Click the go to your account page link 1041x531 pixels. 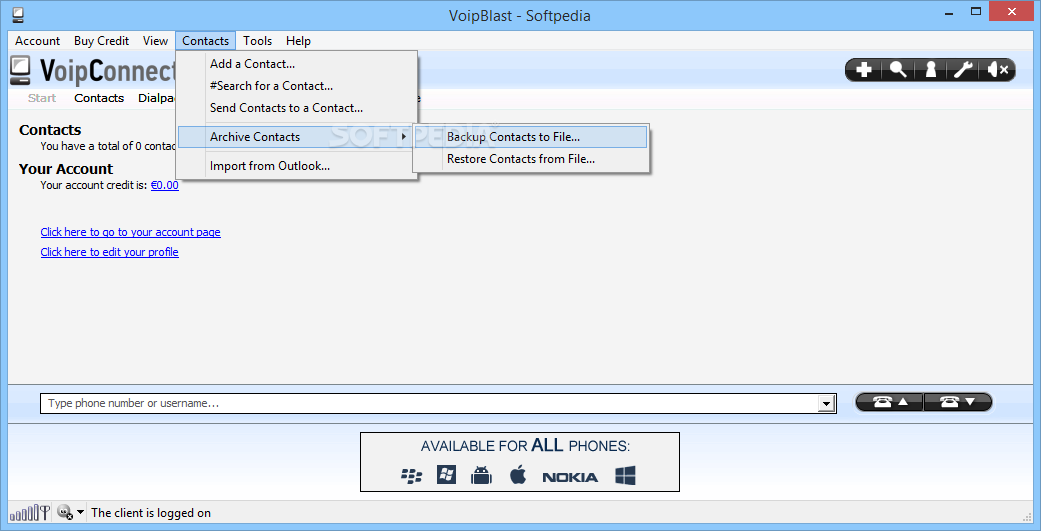tap(130, 232)
